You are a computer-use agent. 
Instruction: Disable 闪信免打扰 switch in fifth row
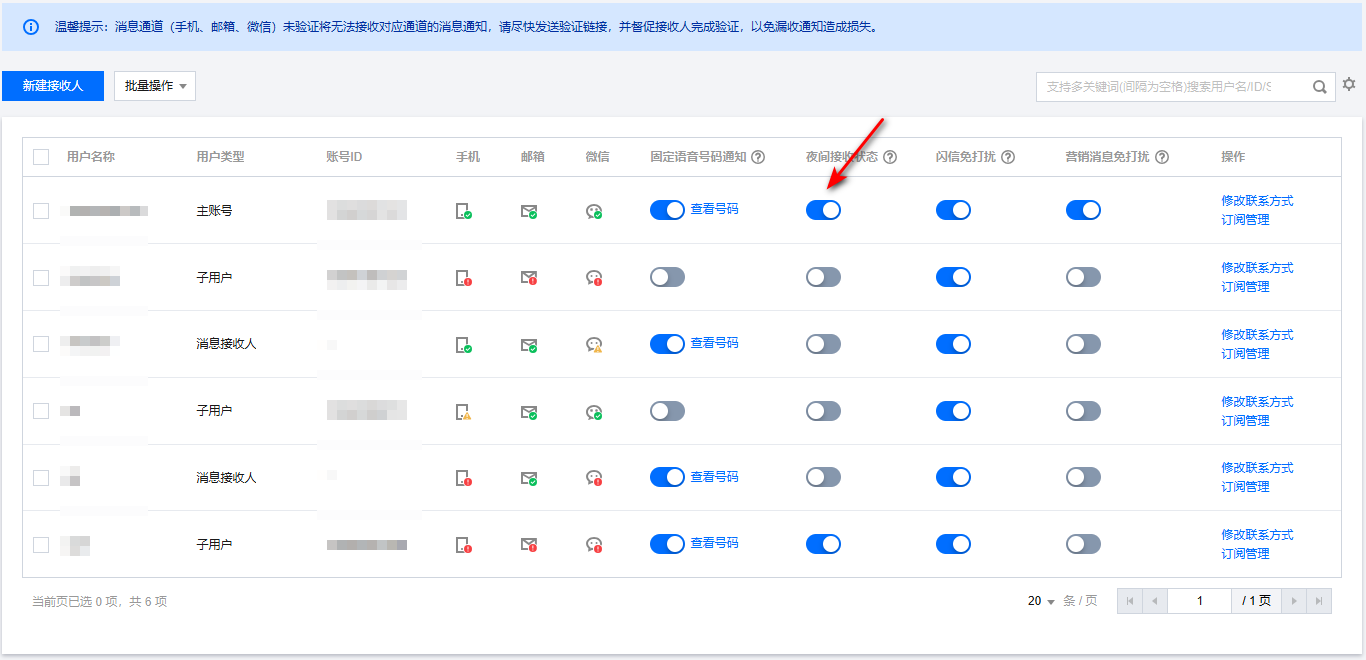(x=953, y=478)
